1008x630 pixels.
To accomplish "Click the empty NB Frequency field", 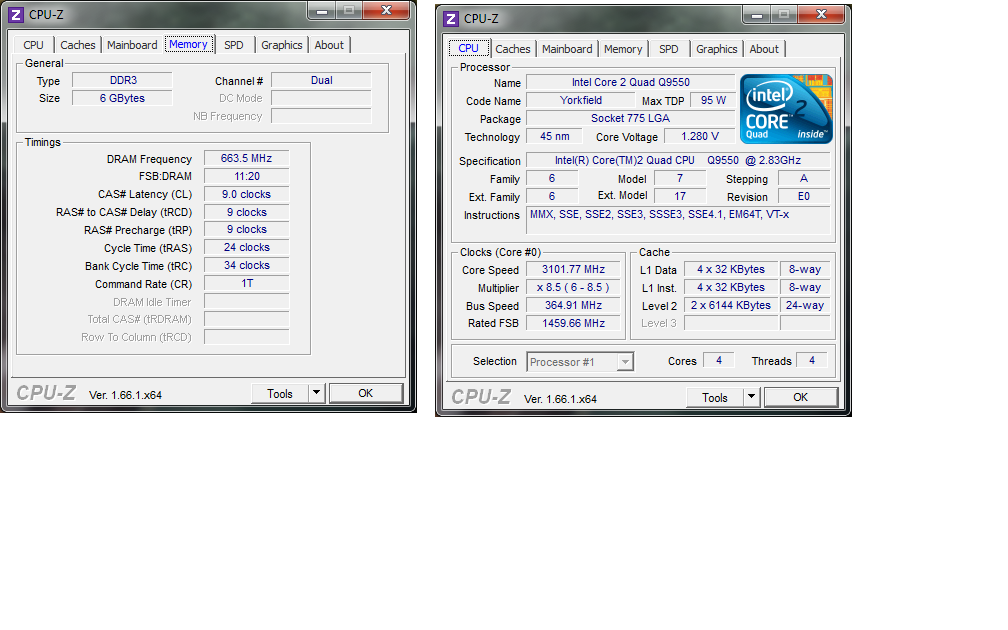I will click(321, 116).
